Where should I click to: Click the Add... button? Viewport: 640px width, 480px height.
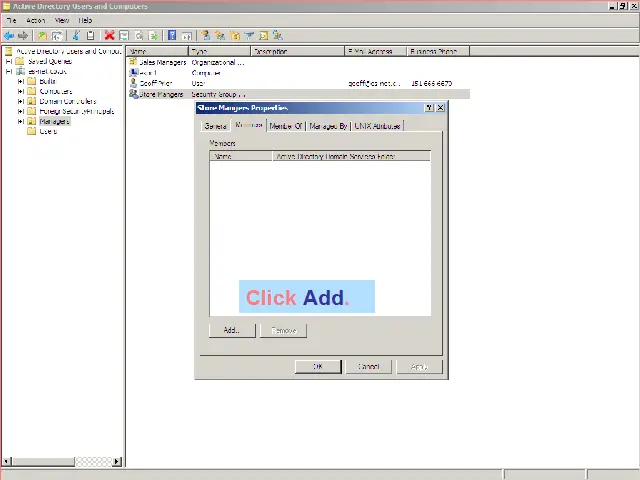(231, 330)
